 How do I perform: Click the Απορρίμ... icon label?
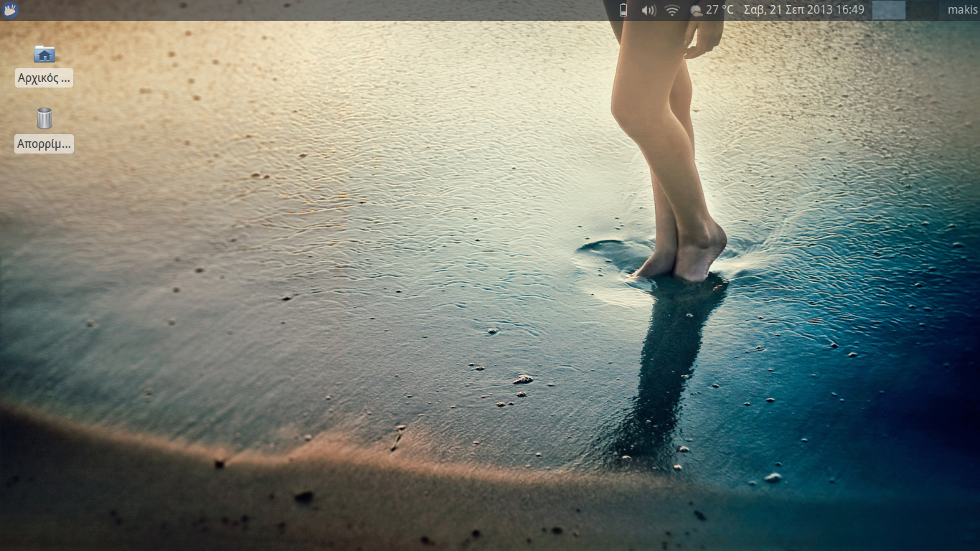click(x=44, y=144)
